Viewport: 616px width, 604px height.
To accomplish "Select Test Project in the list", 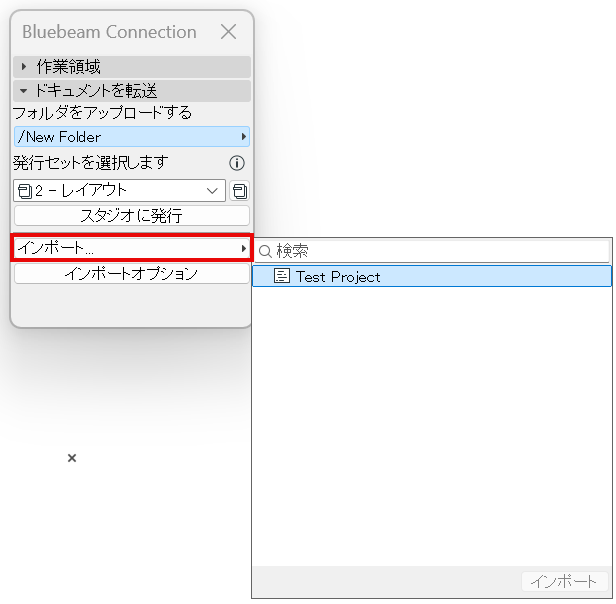I will (x=432, y=277).
